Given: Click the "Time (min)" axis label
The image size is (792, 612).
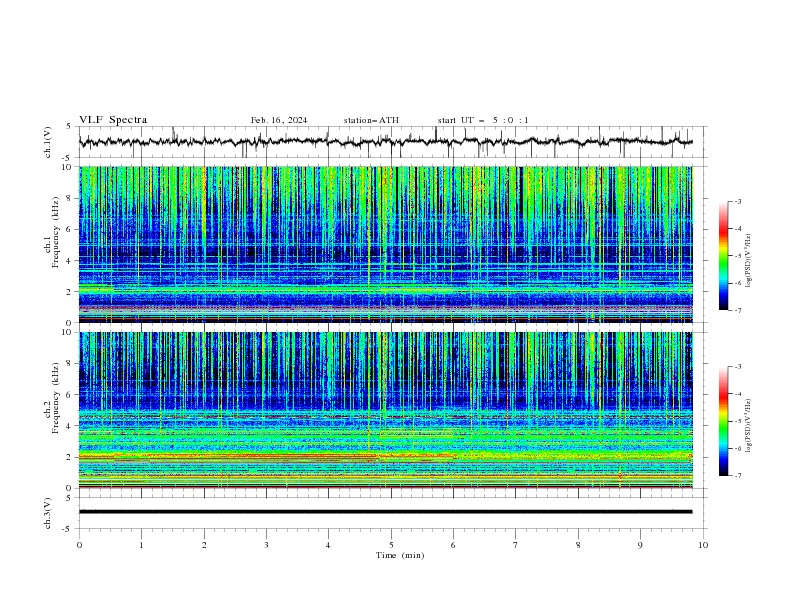Looking at the screenshot, I should click(400, 555).
